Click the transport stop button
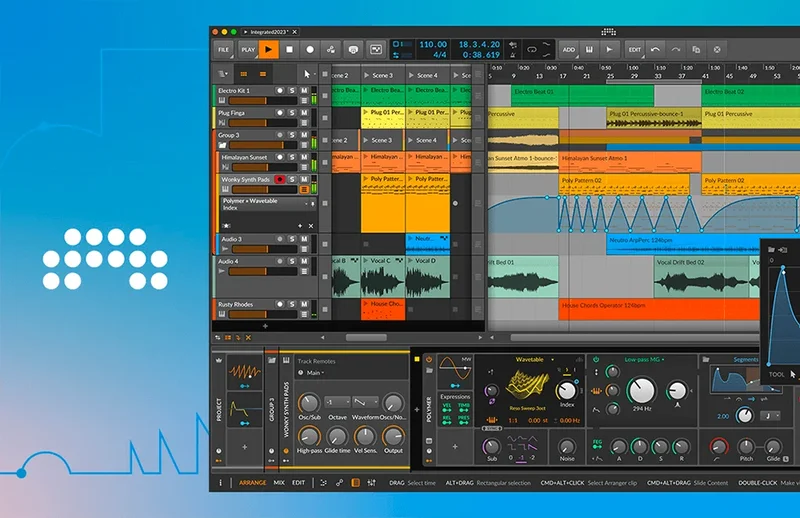800x518 pixels. coord(289,50)
